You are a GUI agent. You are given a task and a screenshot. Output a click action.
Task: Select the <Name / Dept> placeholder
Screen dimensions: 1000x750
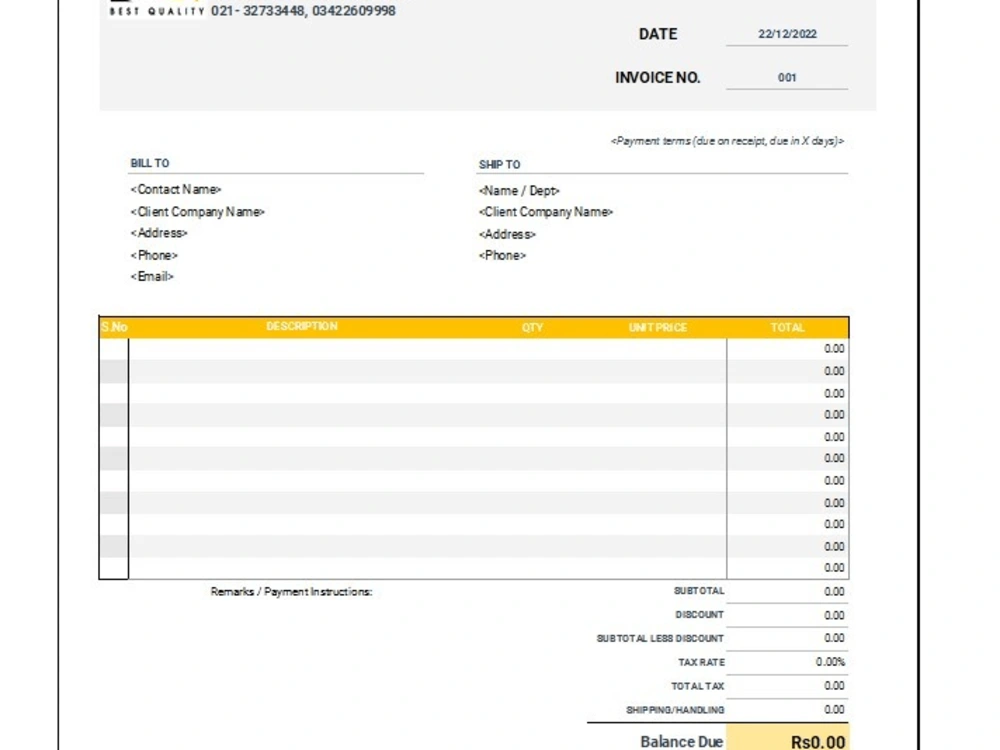(518, 191)
